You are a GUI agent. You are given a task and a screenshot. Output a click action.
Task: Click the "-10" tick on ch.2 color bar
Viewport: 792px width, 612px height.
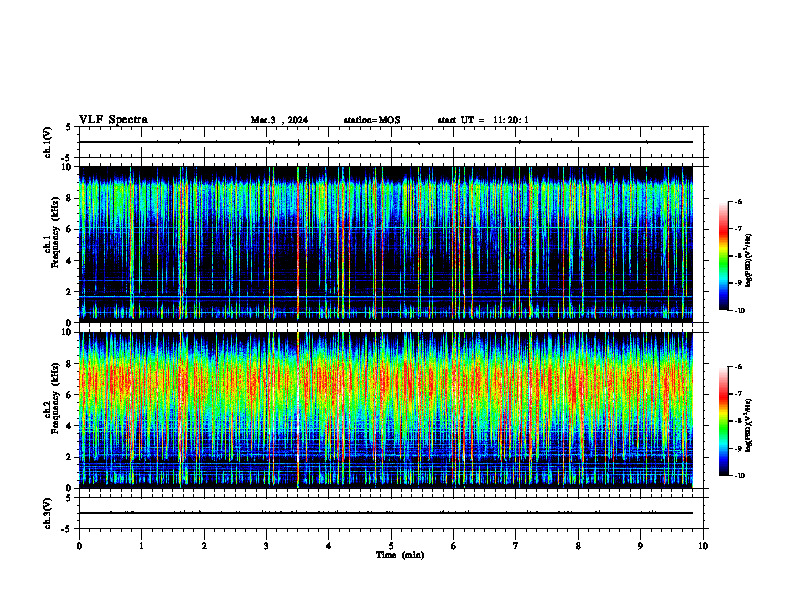click(739, 476)
